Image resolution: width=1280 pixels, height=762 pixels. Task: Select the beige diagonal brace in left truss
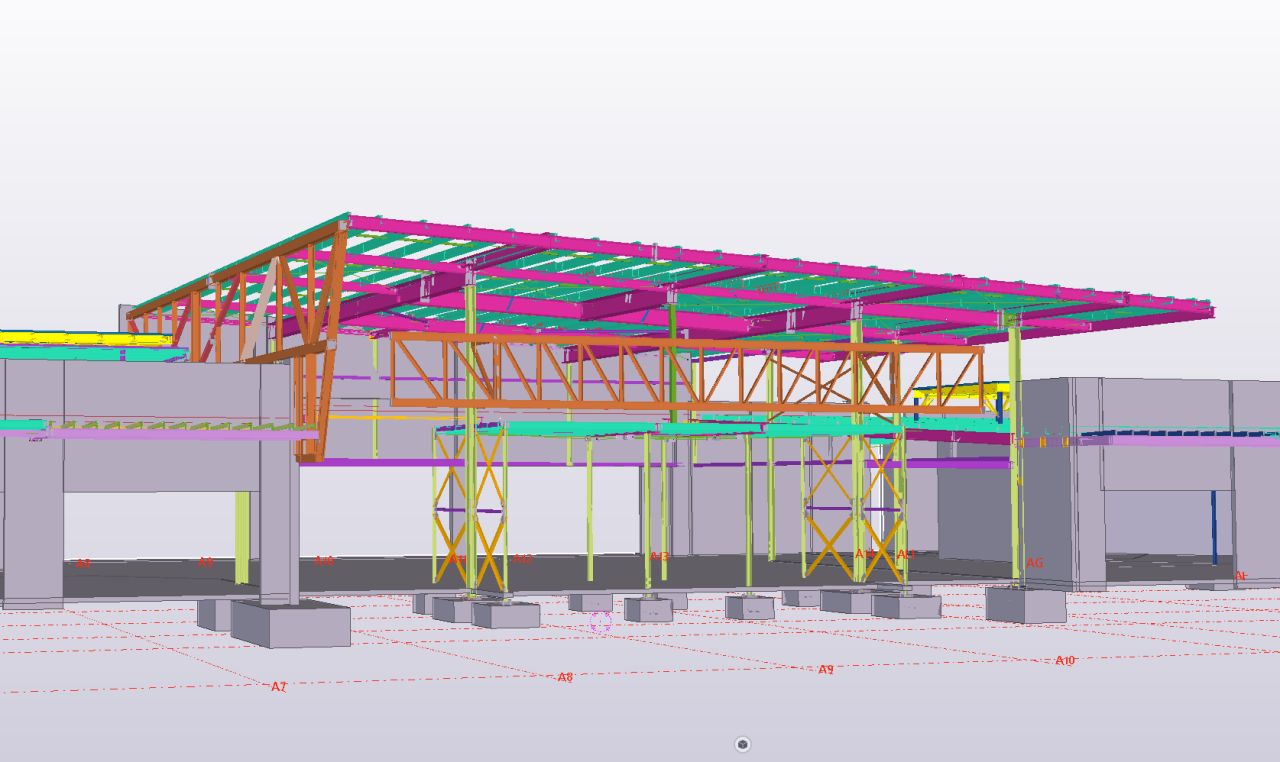click(x=261, y=310)
